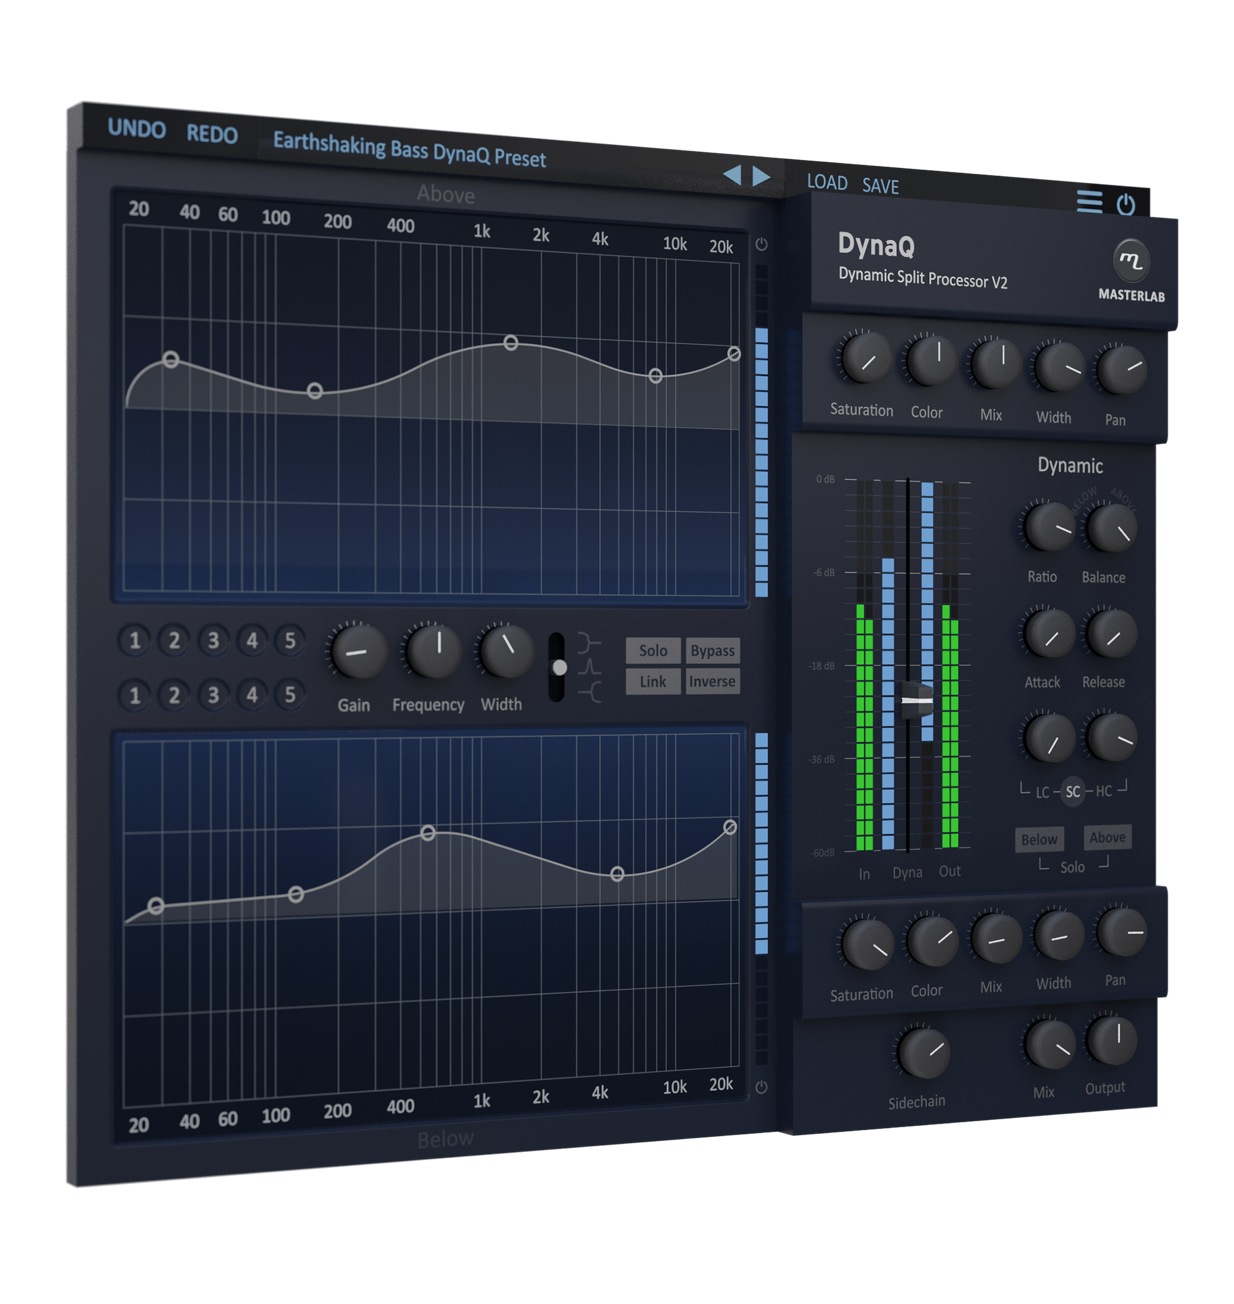Click the Dyna threshold slider handle
1234x1304 pixels.
pyautogui.click(x=915, y=700)
